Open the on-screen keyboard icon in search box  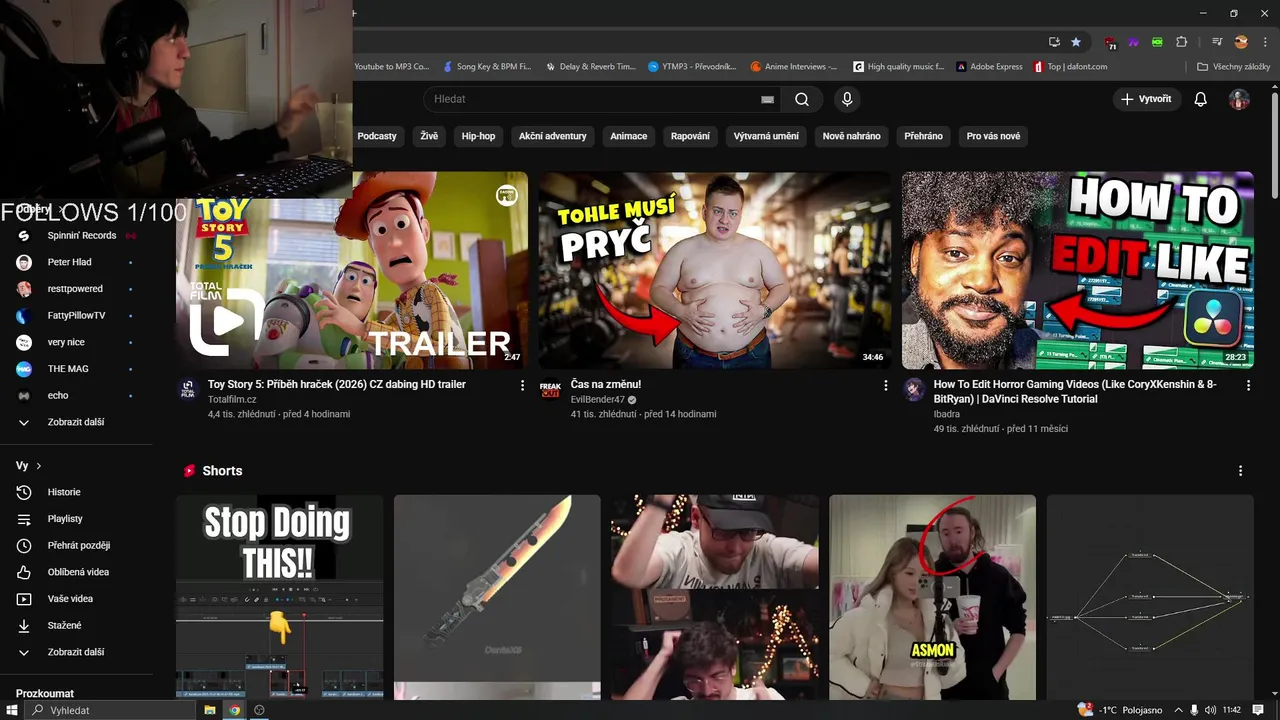point(767,99)
